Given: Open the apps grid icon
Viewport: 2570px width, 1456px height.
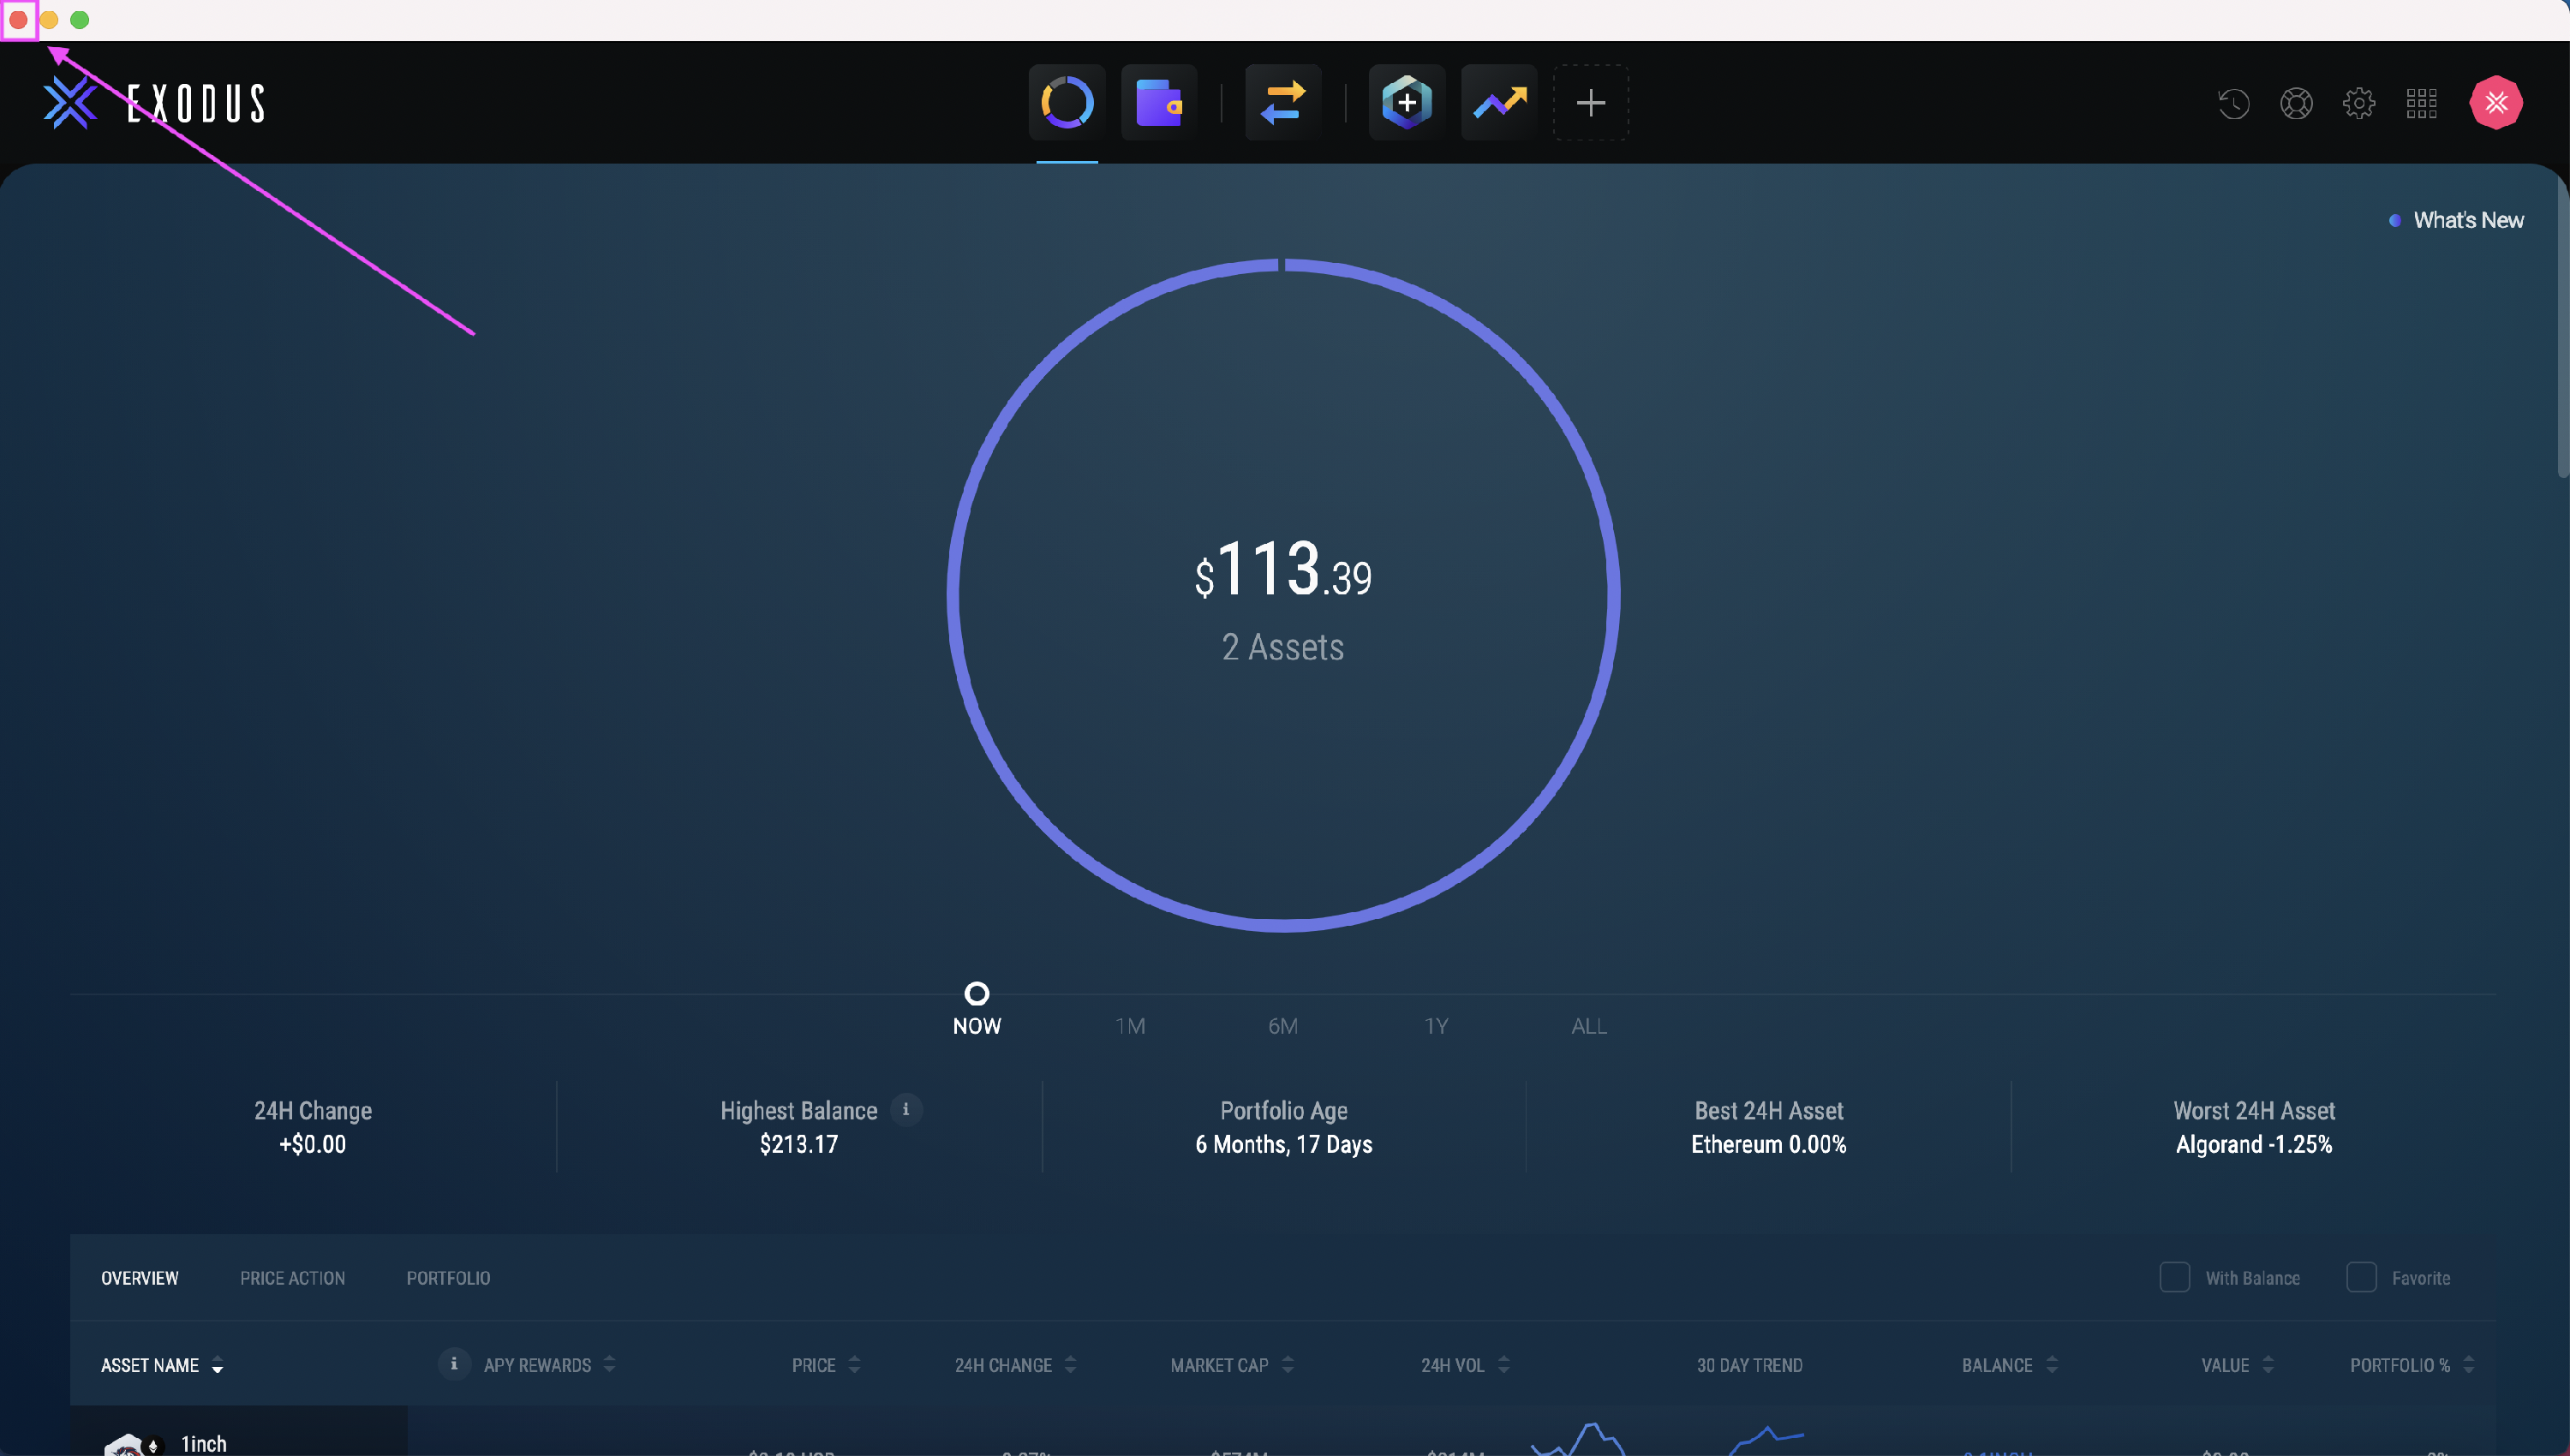Looking at the screenshot, I should [2421, 103].
